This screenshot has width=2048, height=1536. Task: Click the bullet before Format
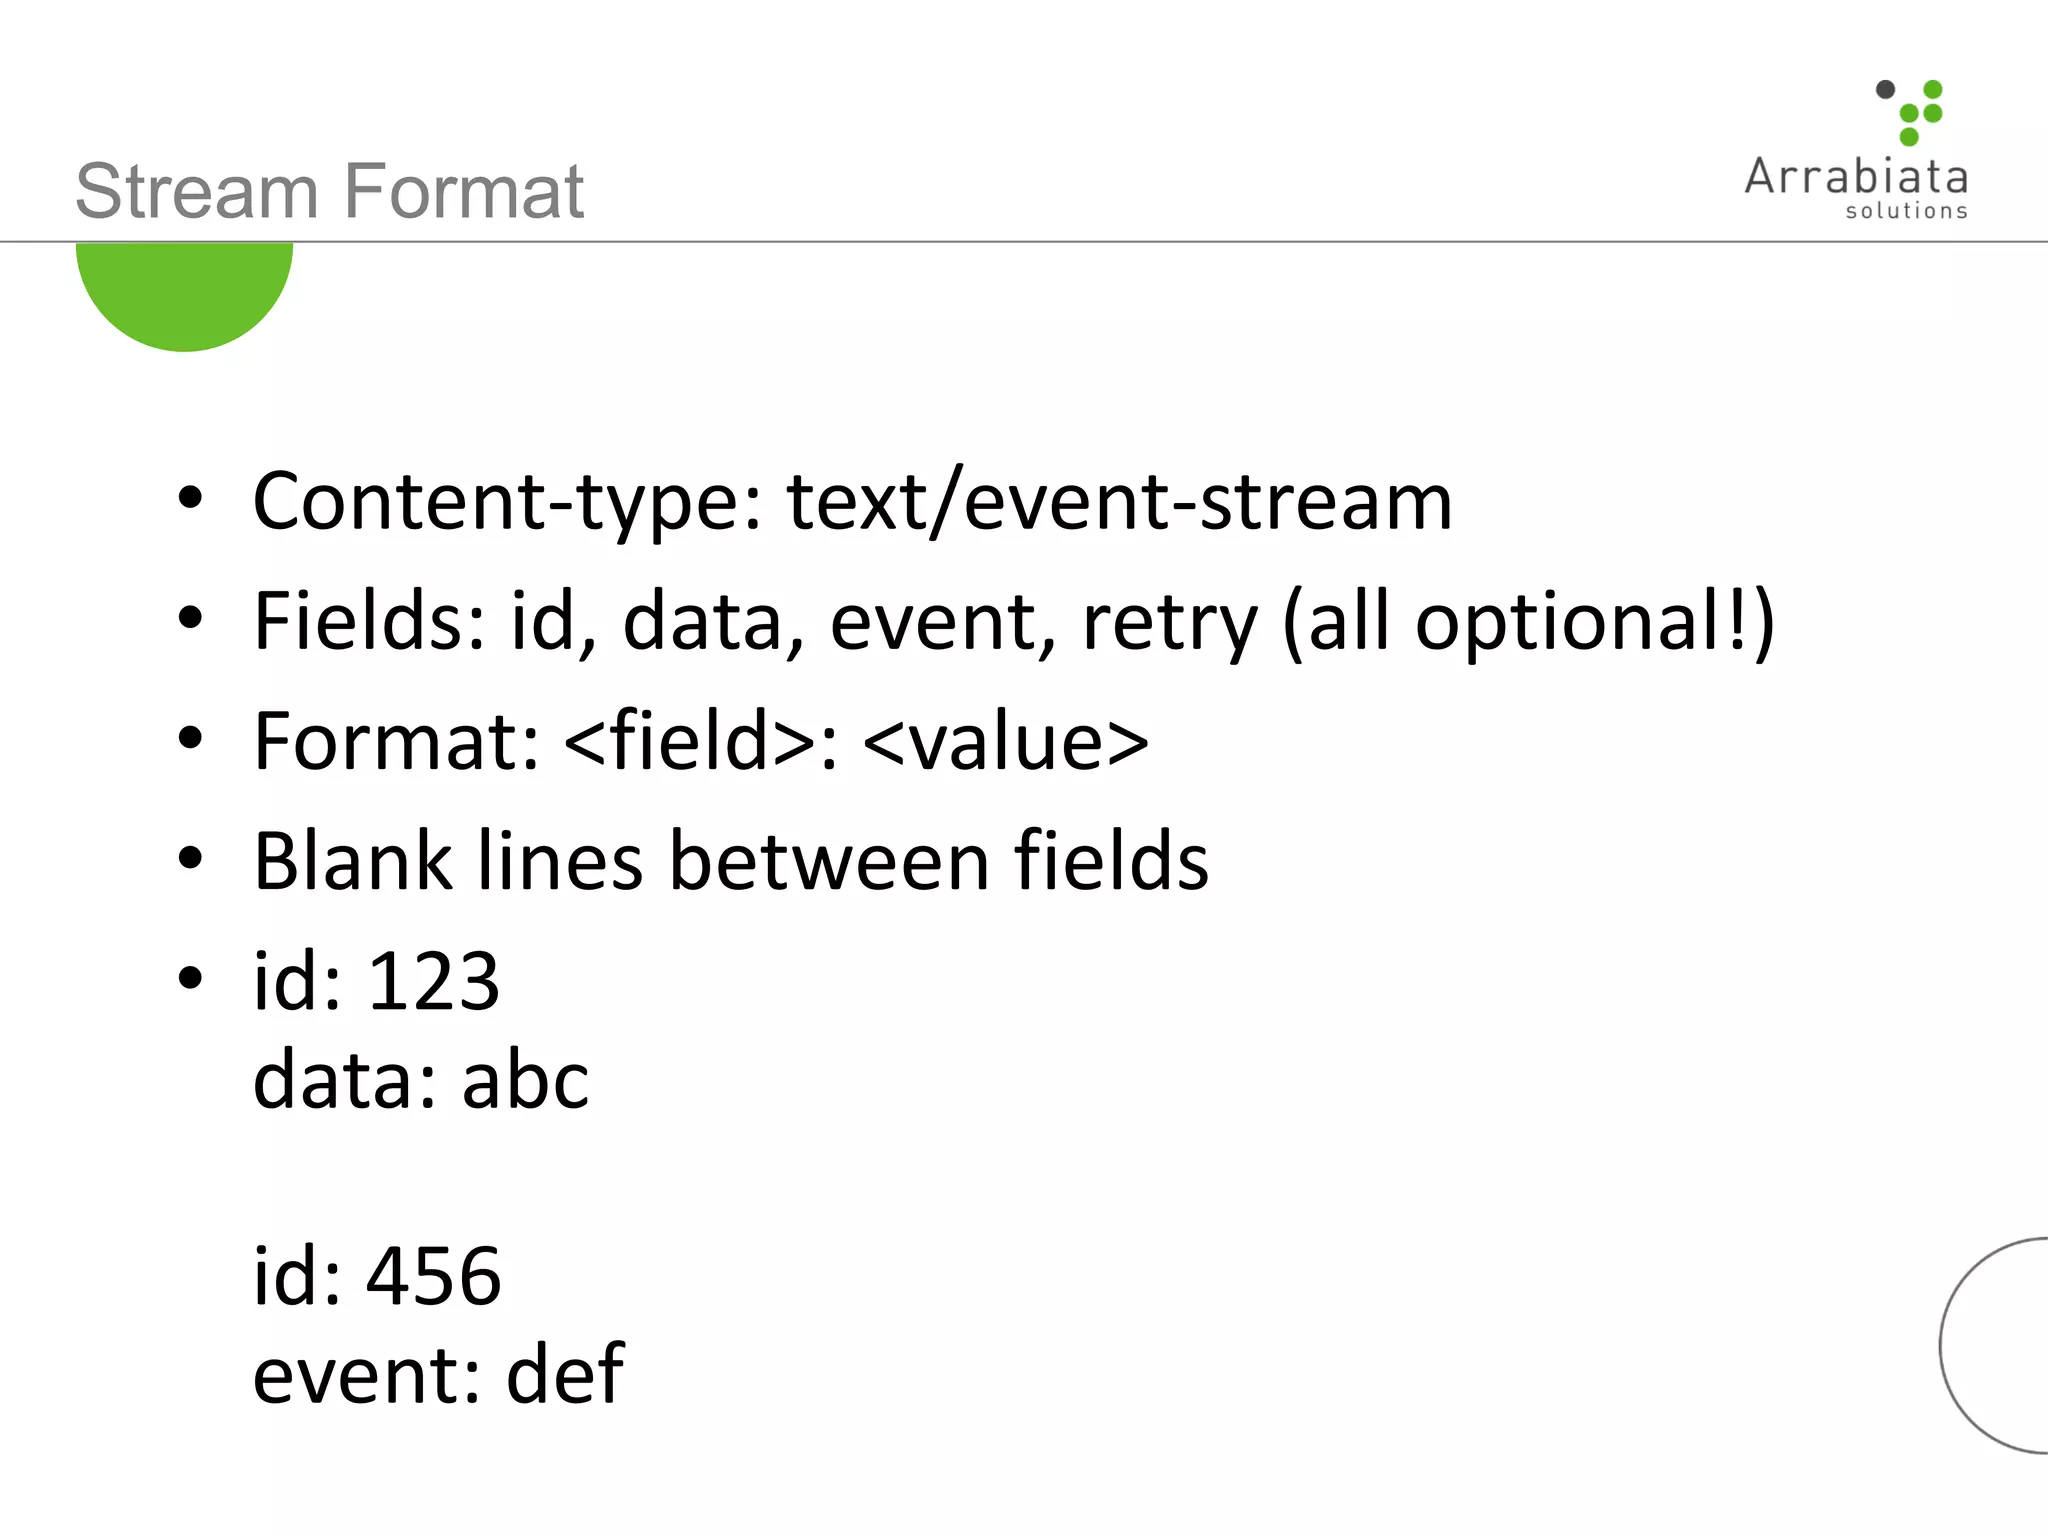[190, 738]
